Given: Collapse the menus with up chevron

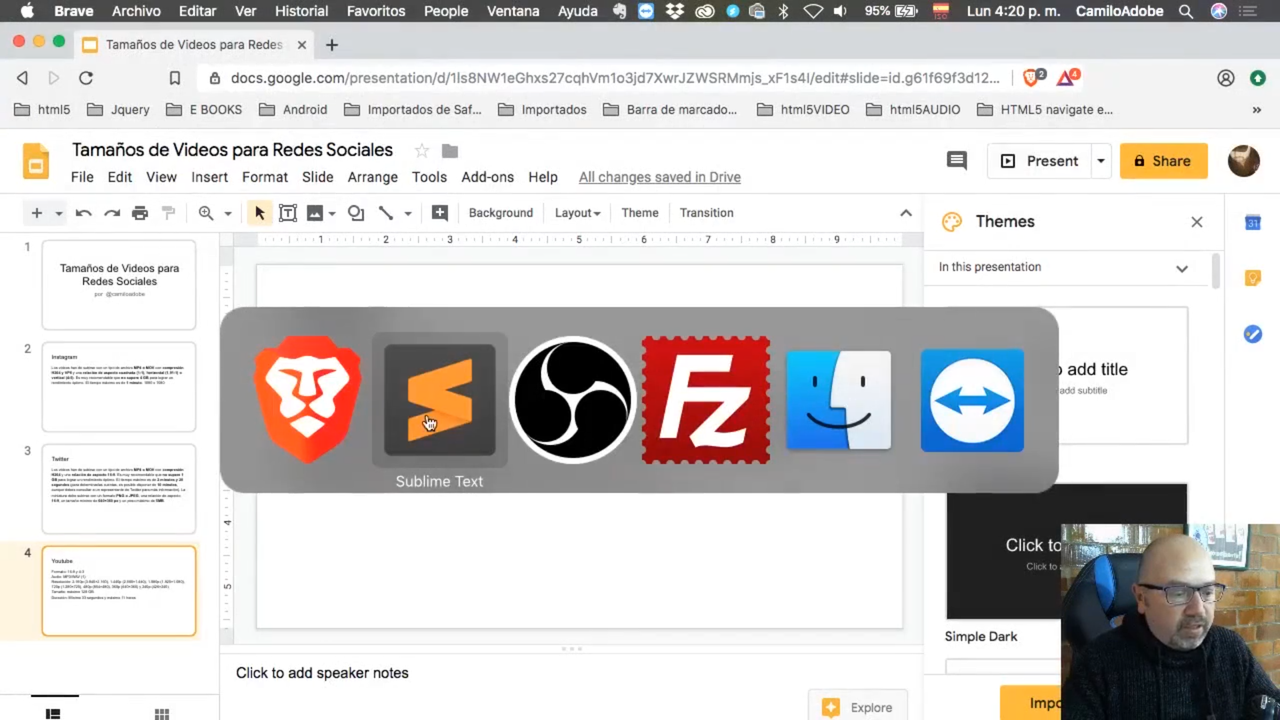Looking at the screenshot, I should 906,213.
